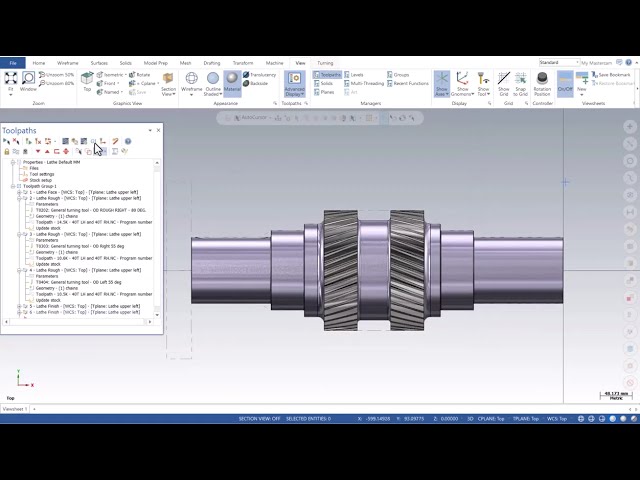Viewport: 640px width, 480px height.
Task: Click the Rotate view icon
Action: pyautogui.click(x=132, y=75)
